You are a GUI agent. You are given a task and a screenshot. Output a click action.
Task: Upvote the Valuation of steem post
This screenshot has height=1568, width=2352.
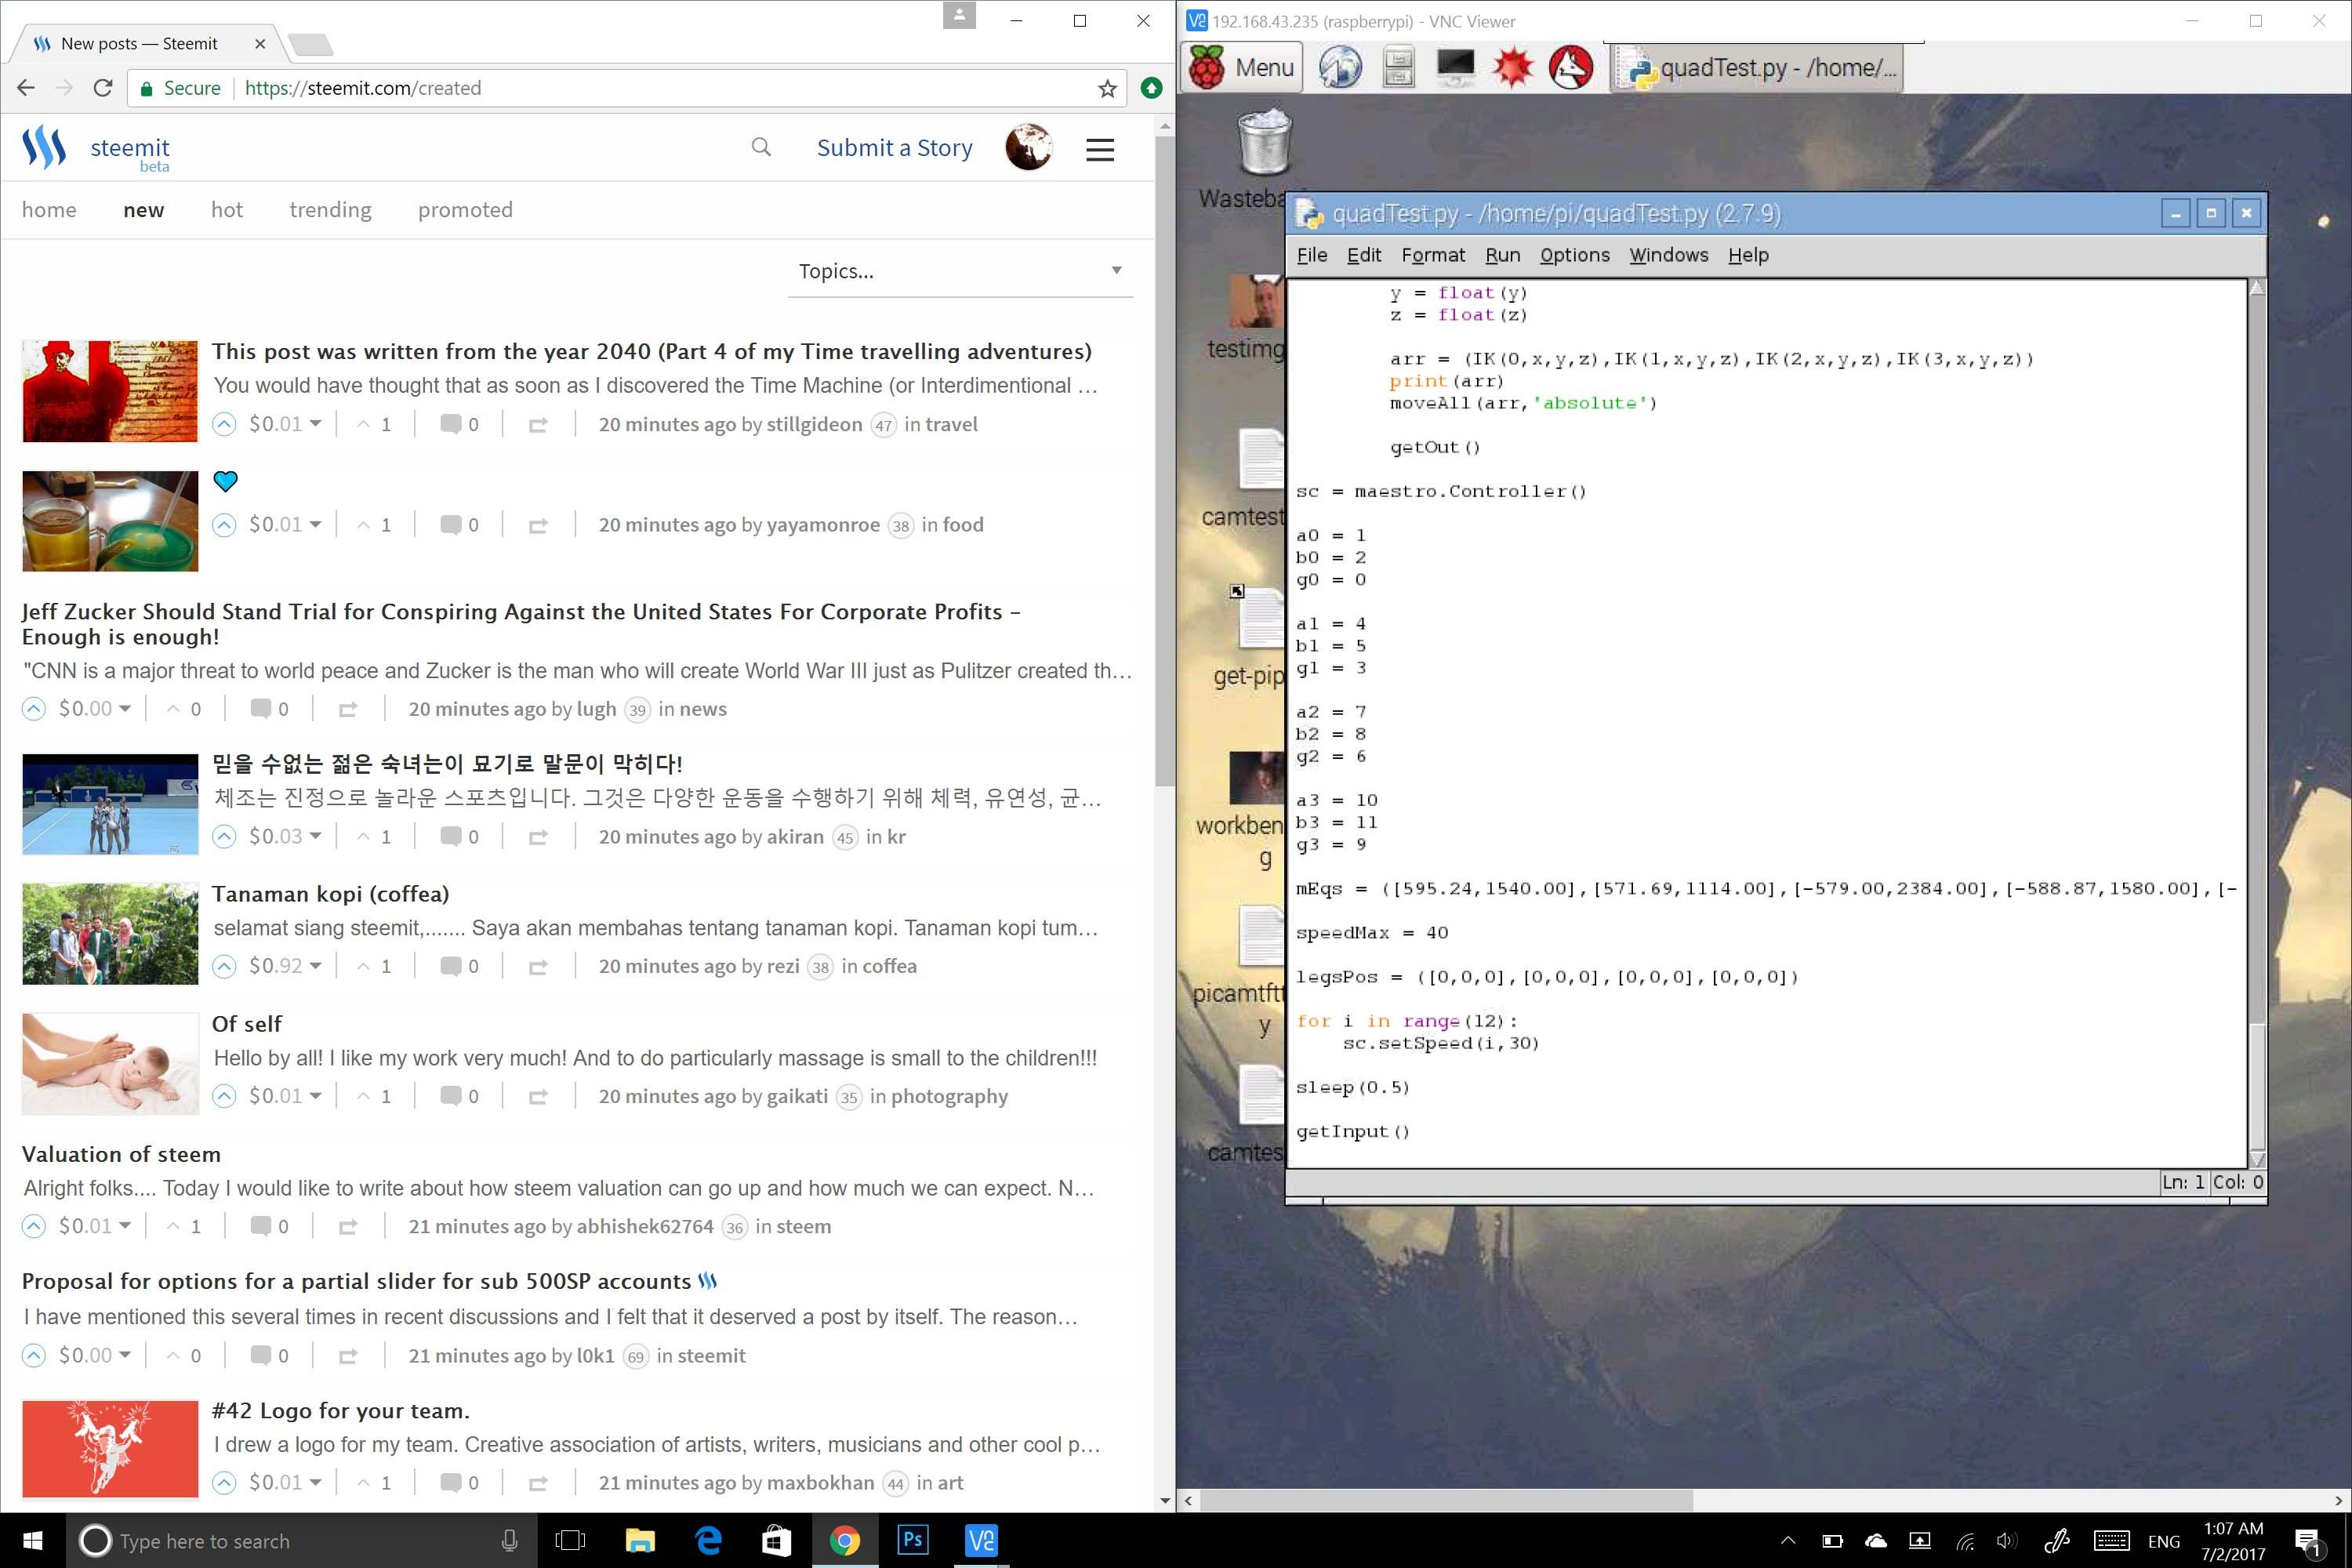34,1226
